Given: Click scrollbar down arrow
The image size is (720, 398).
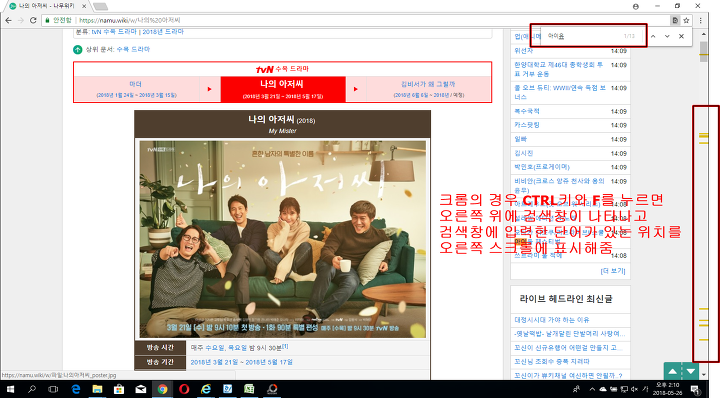Looking at the screenshot, I should pyautogui.click(x=703, y=375).
